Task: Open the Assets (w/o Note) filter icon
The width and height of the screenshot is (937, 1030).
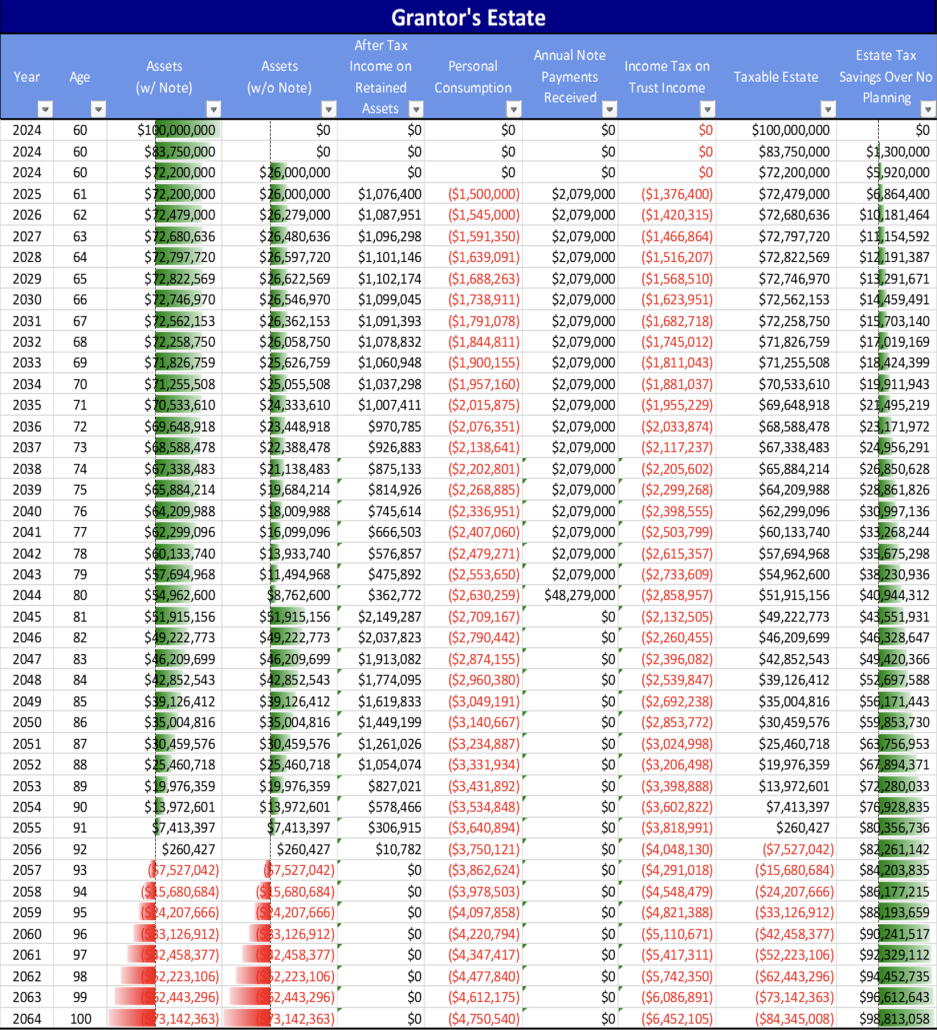Action: (x=329, y=111)
